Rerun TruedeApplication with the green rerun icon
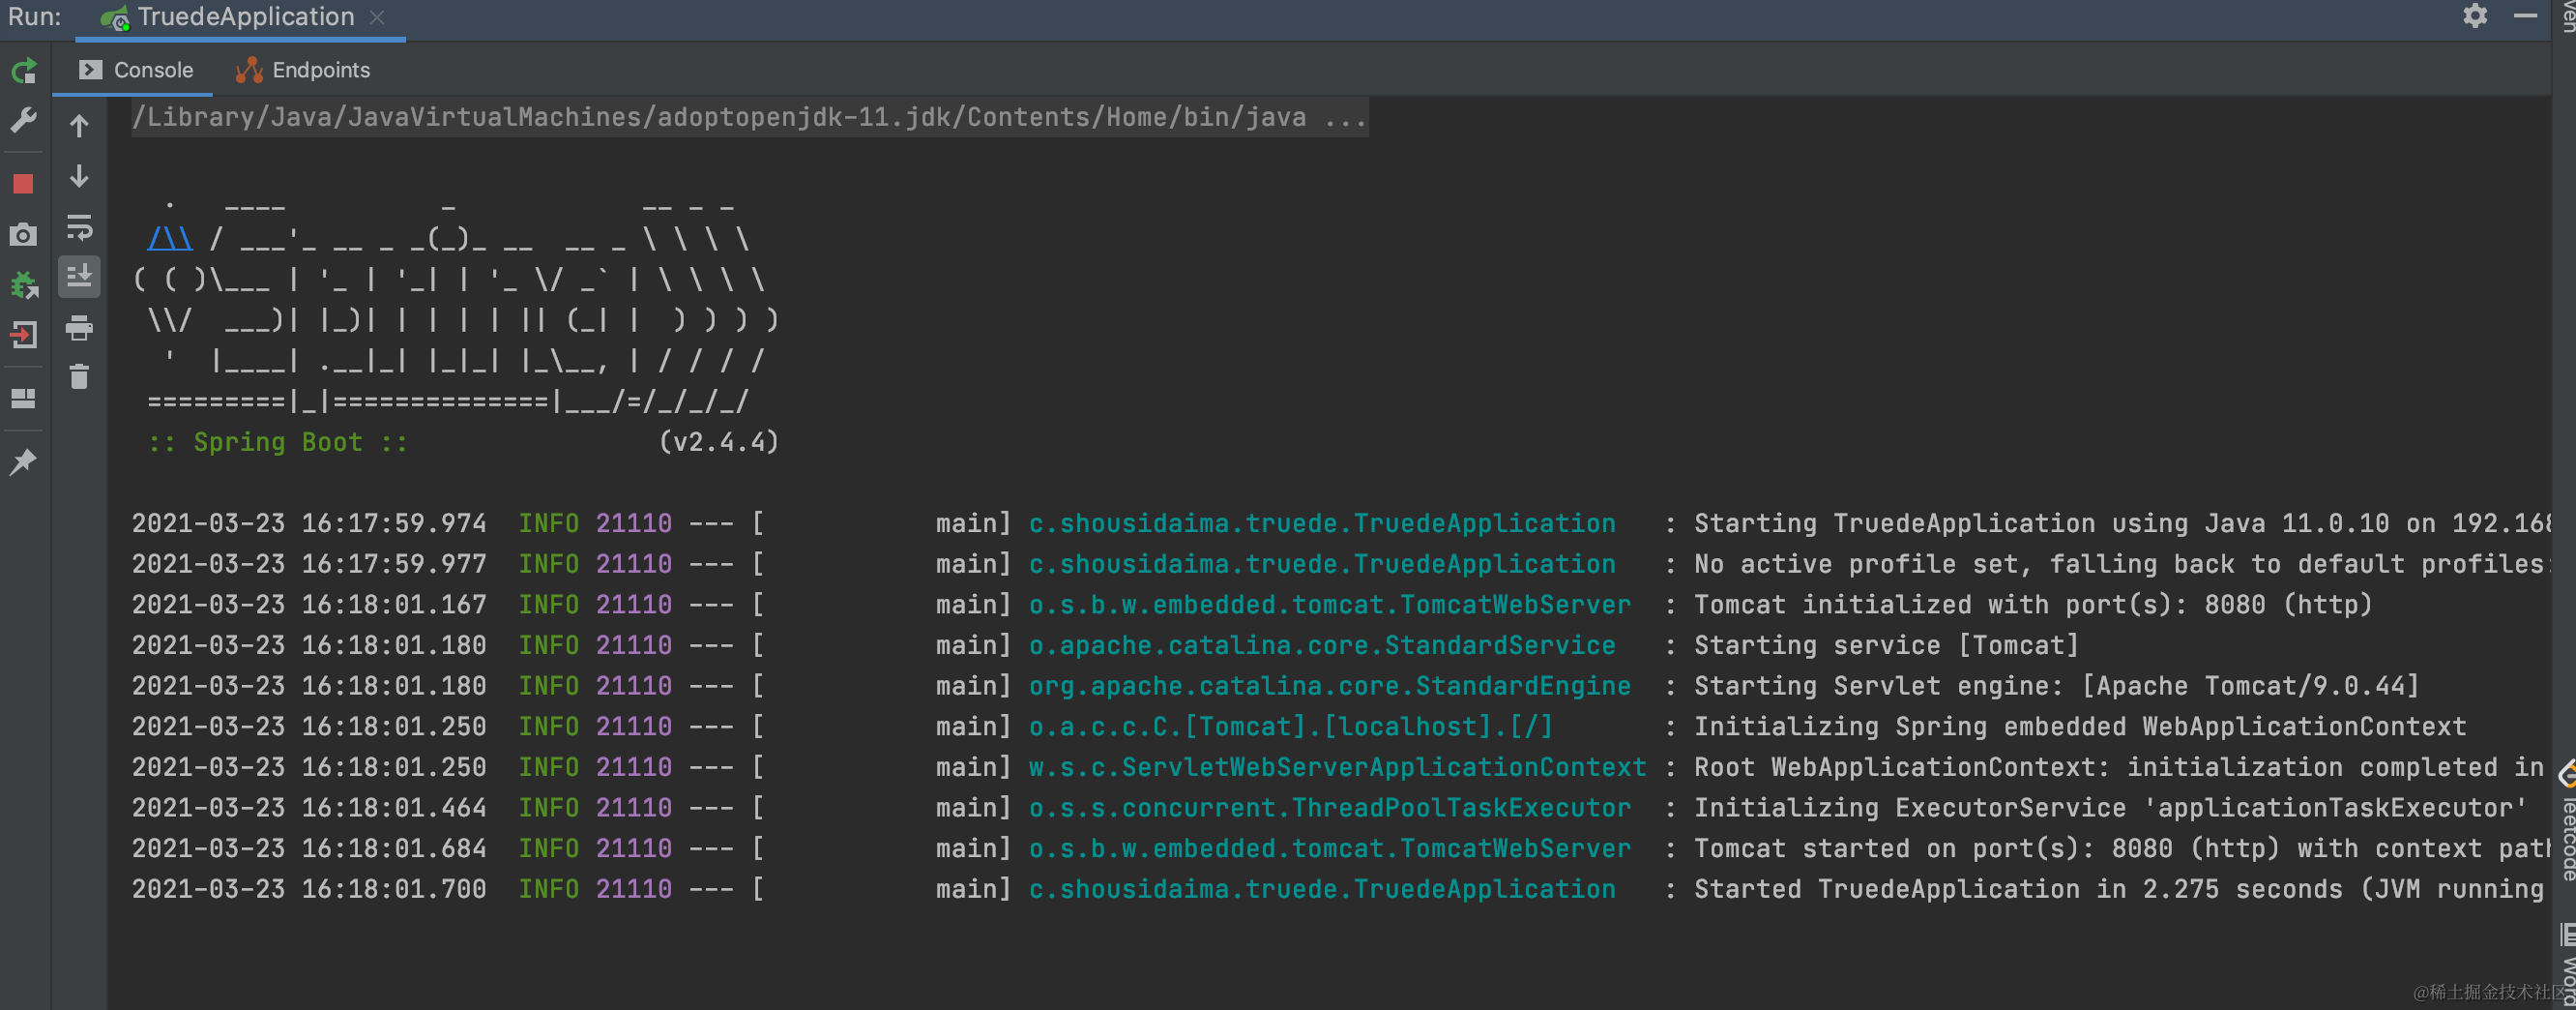Screen dimensions: 2576x1010 click(24, 71)
